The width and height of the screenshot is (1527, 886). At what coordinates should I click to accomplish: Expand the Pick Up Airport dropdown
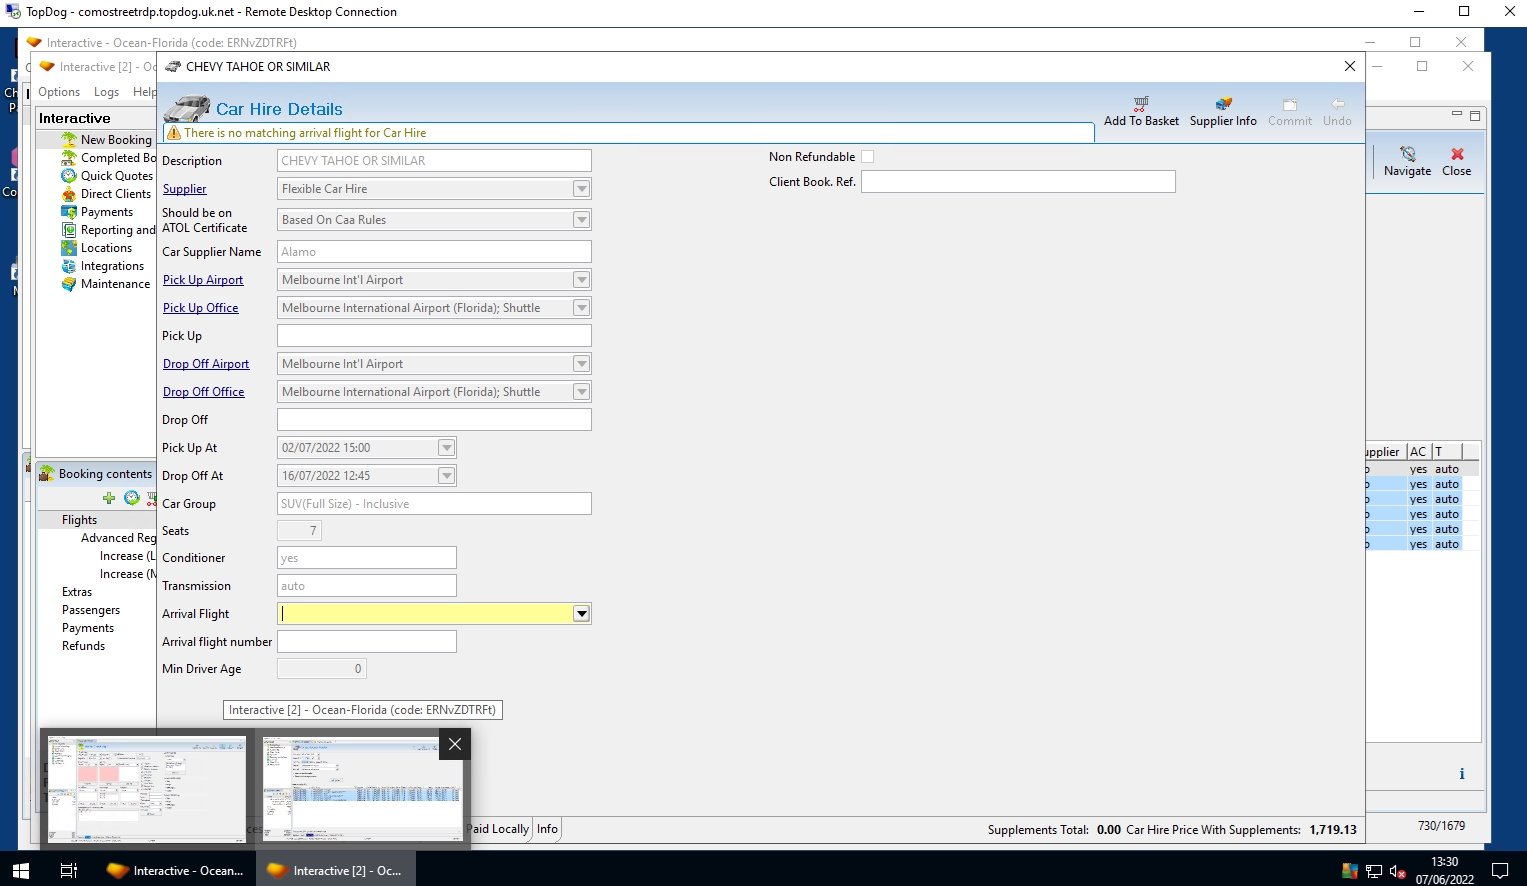pos(581,280)
